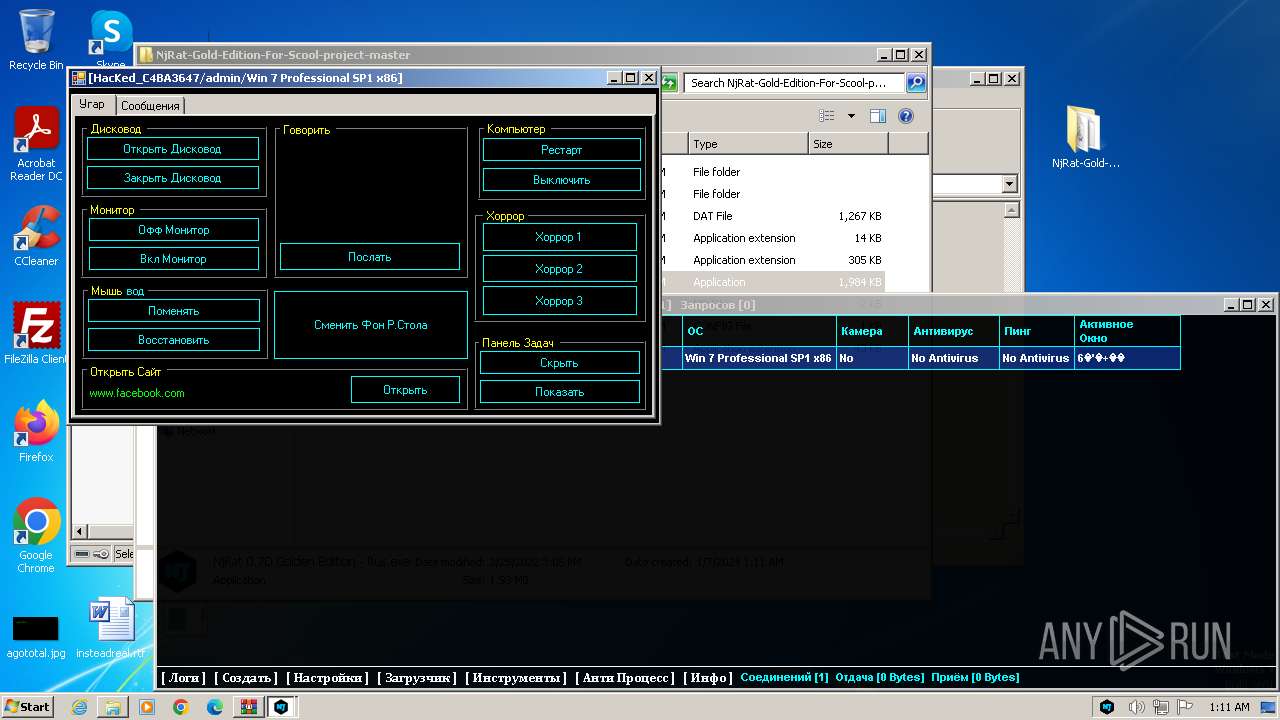The image size is (1280, 720).
Task: Click Сменить Фон Р.Стола button
Action: coord(371,325)
